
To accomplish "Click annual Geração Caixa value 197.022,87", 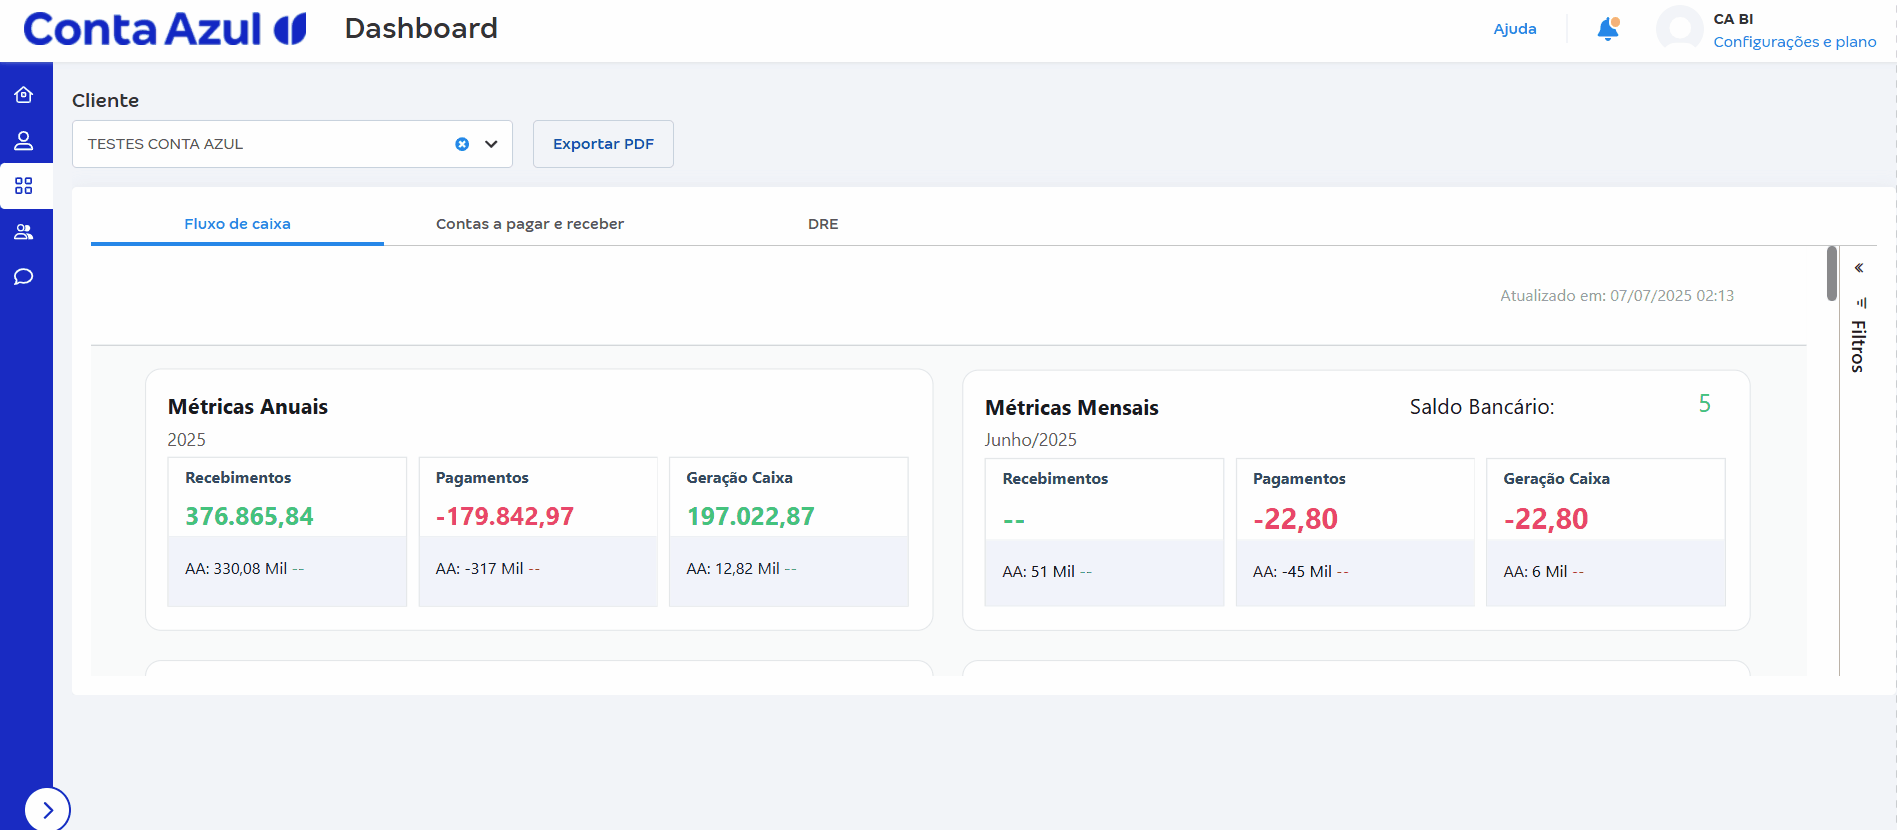I will (751, 516).
